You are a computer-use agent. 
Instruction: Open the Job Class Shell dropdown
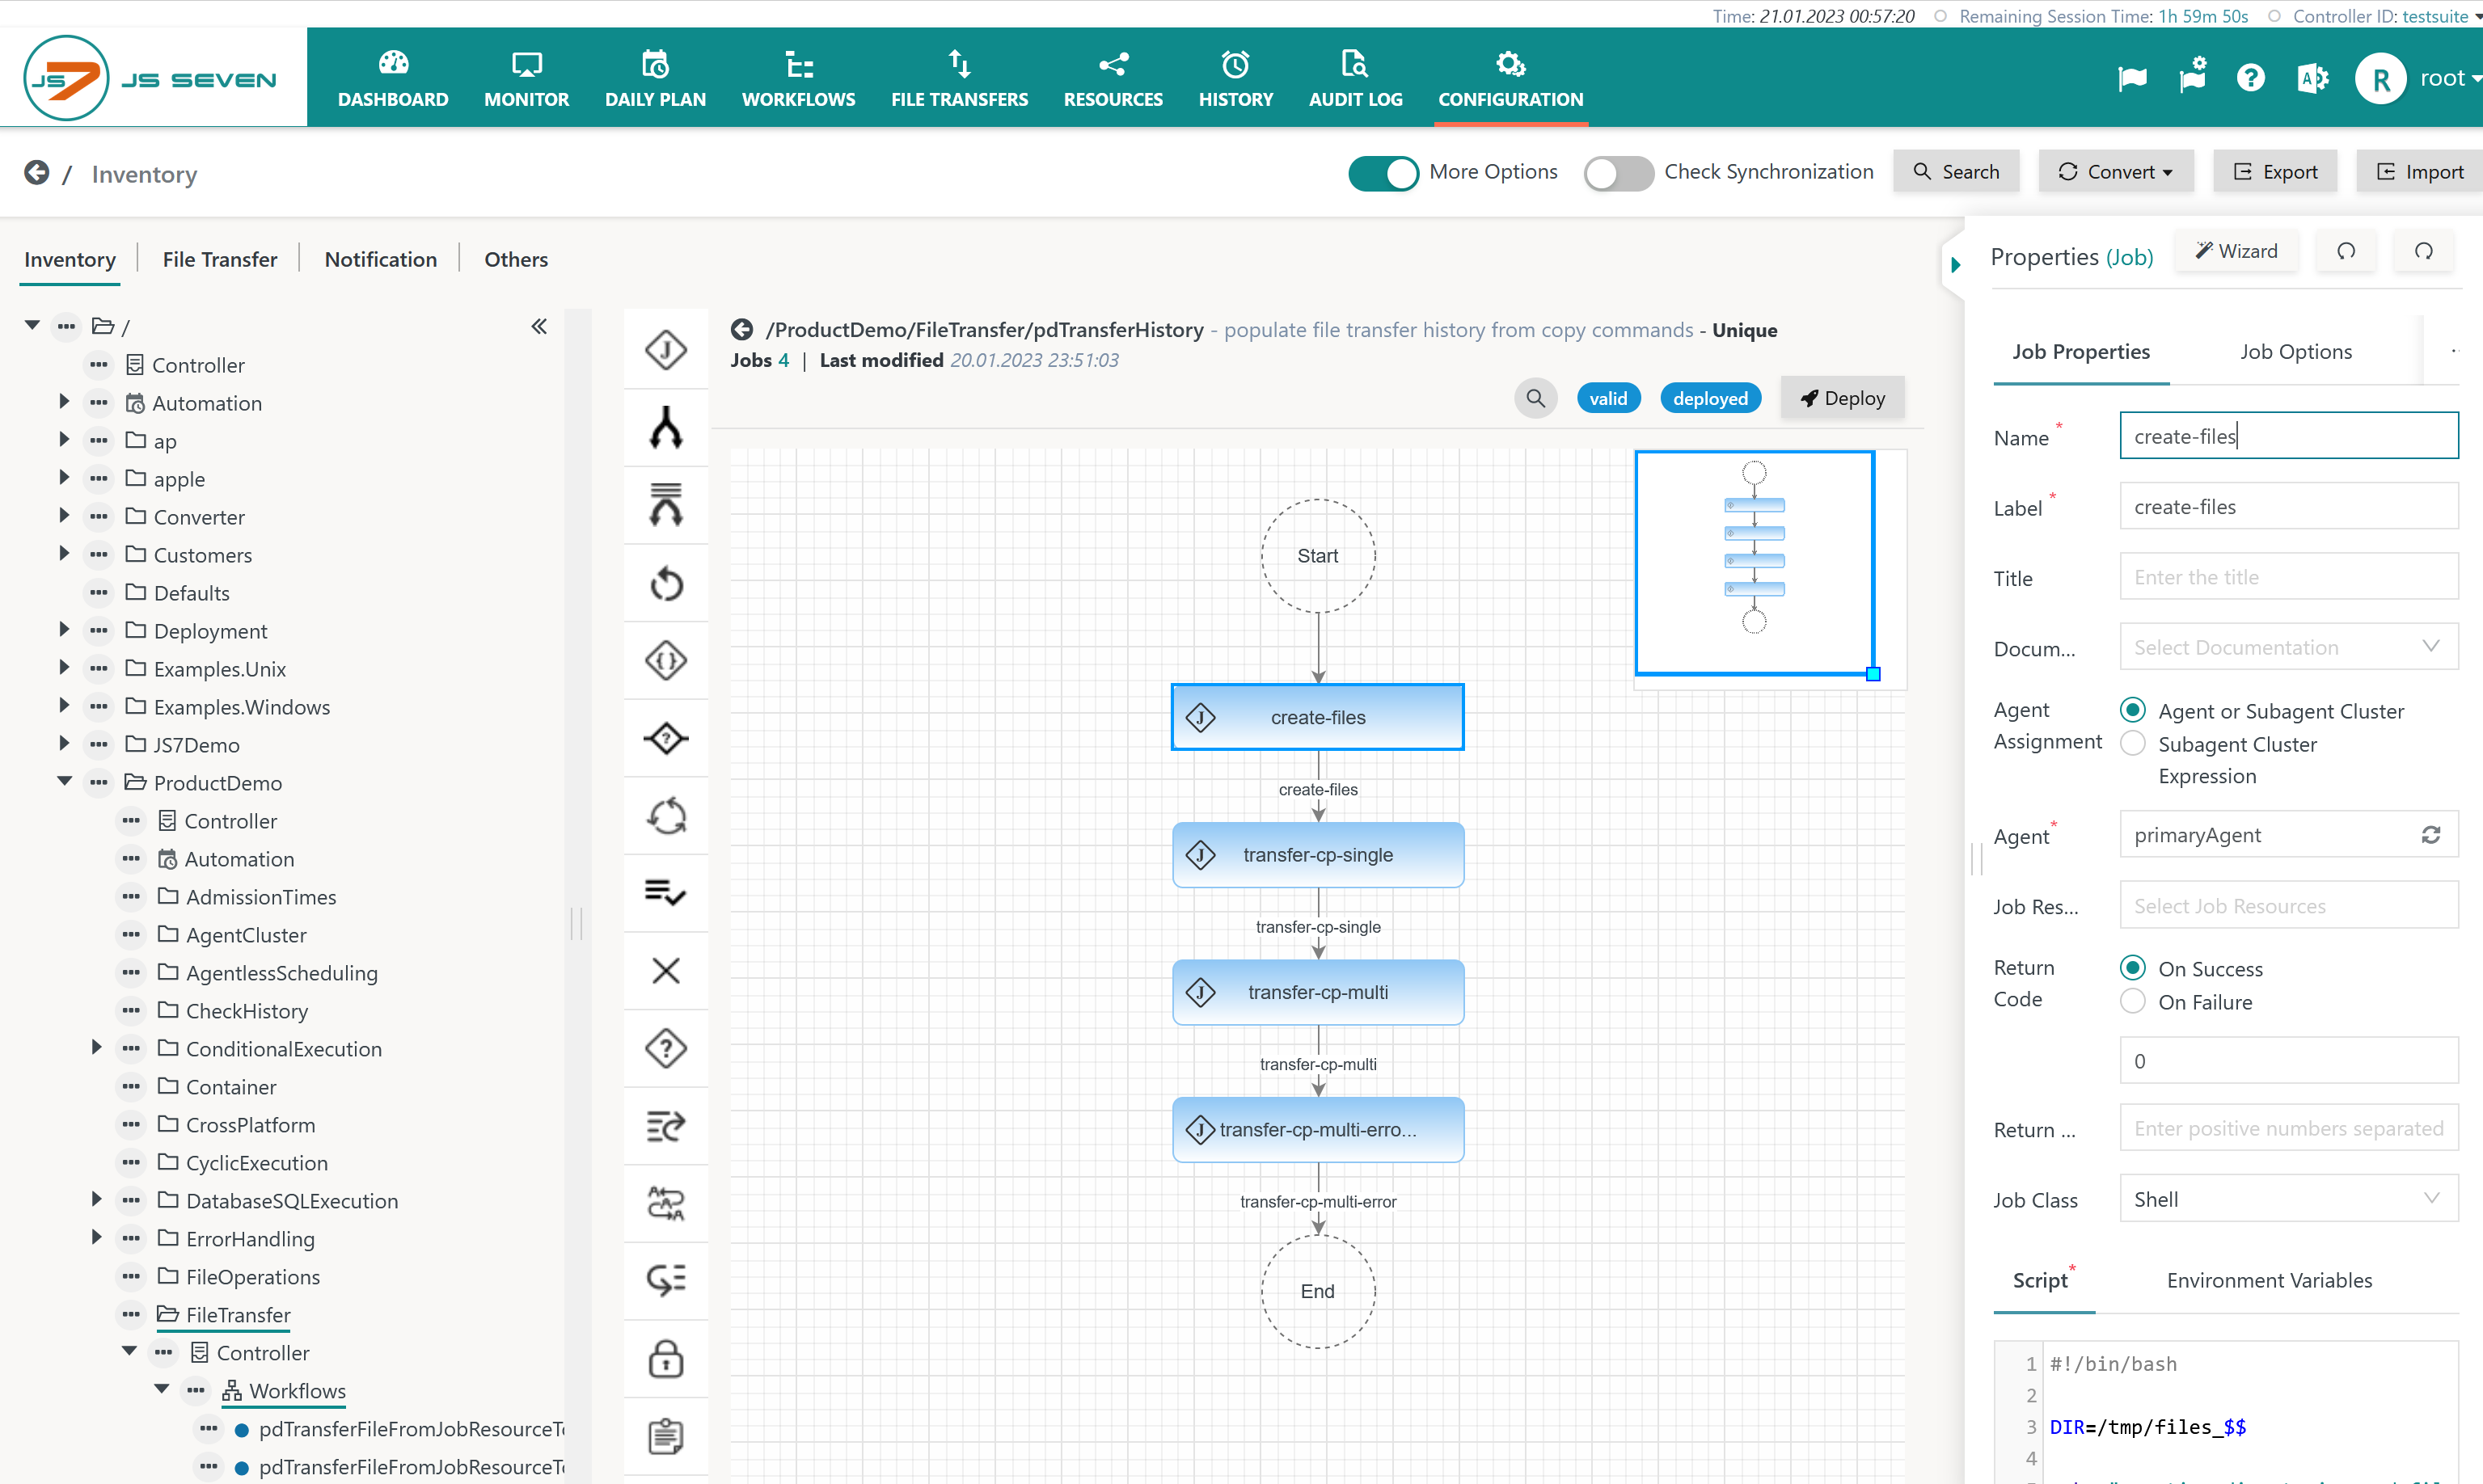coord(2288,1199)
